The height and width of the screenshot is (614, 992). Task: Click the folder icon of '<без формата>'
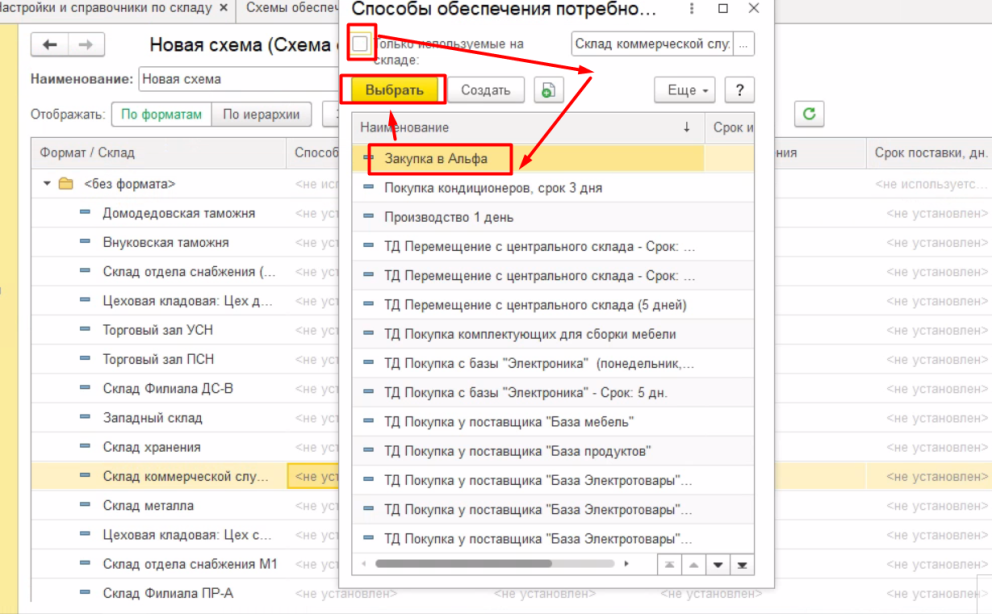66,183
